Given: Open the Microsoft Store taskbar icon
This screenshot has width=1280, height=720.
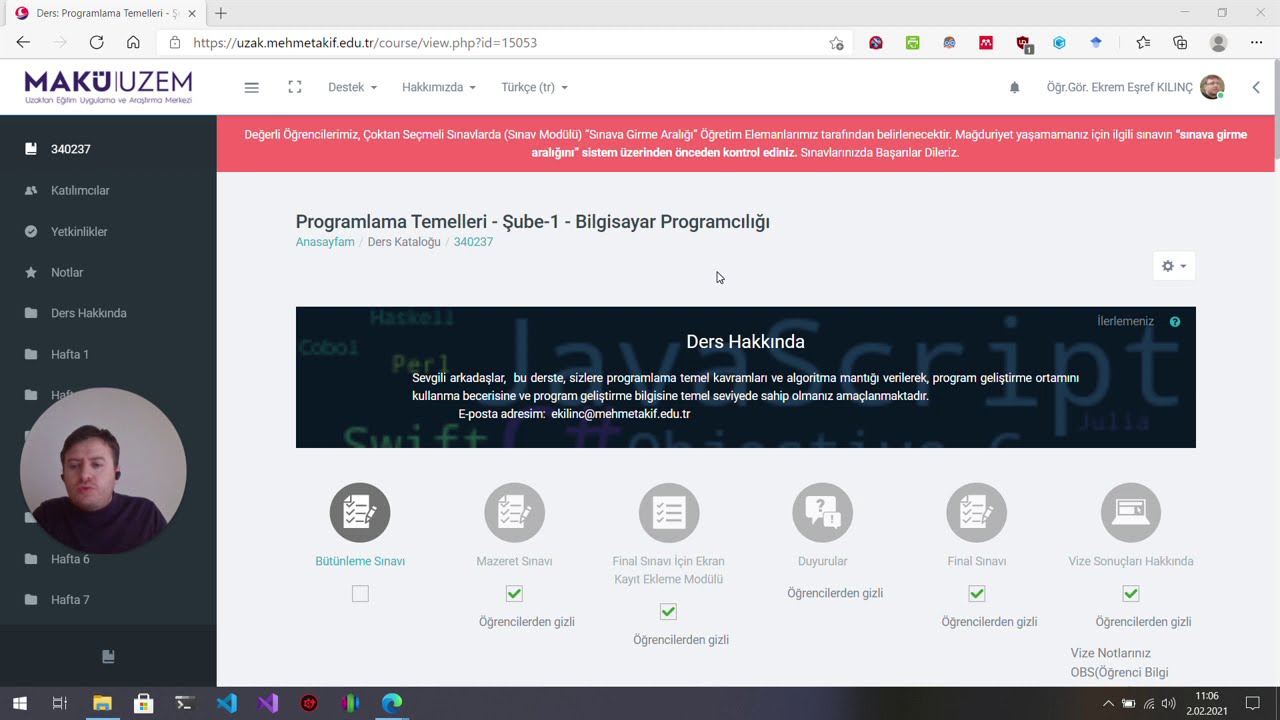Looking at the screenshot, I should click(143, 703).
